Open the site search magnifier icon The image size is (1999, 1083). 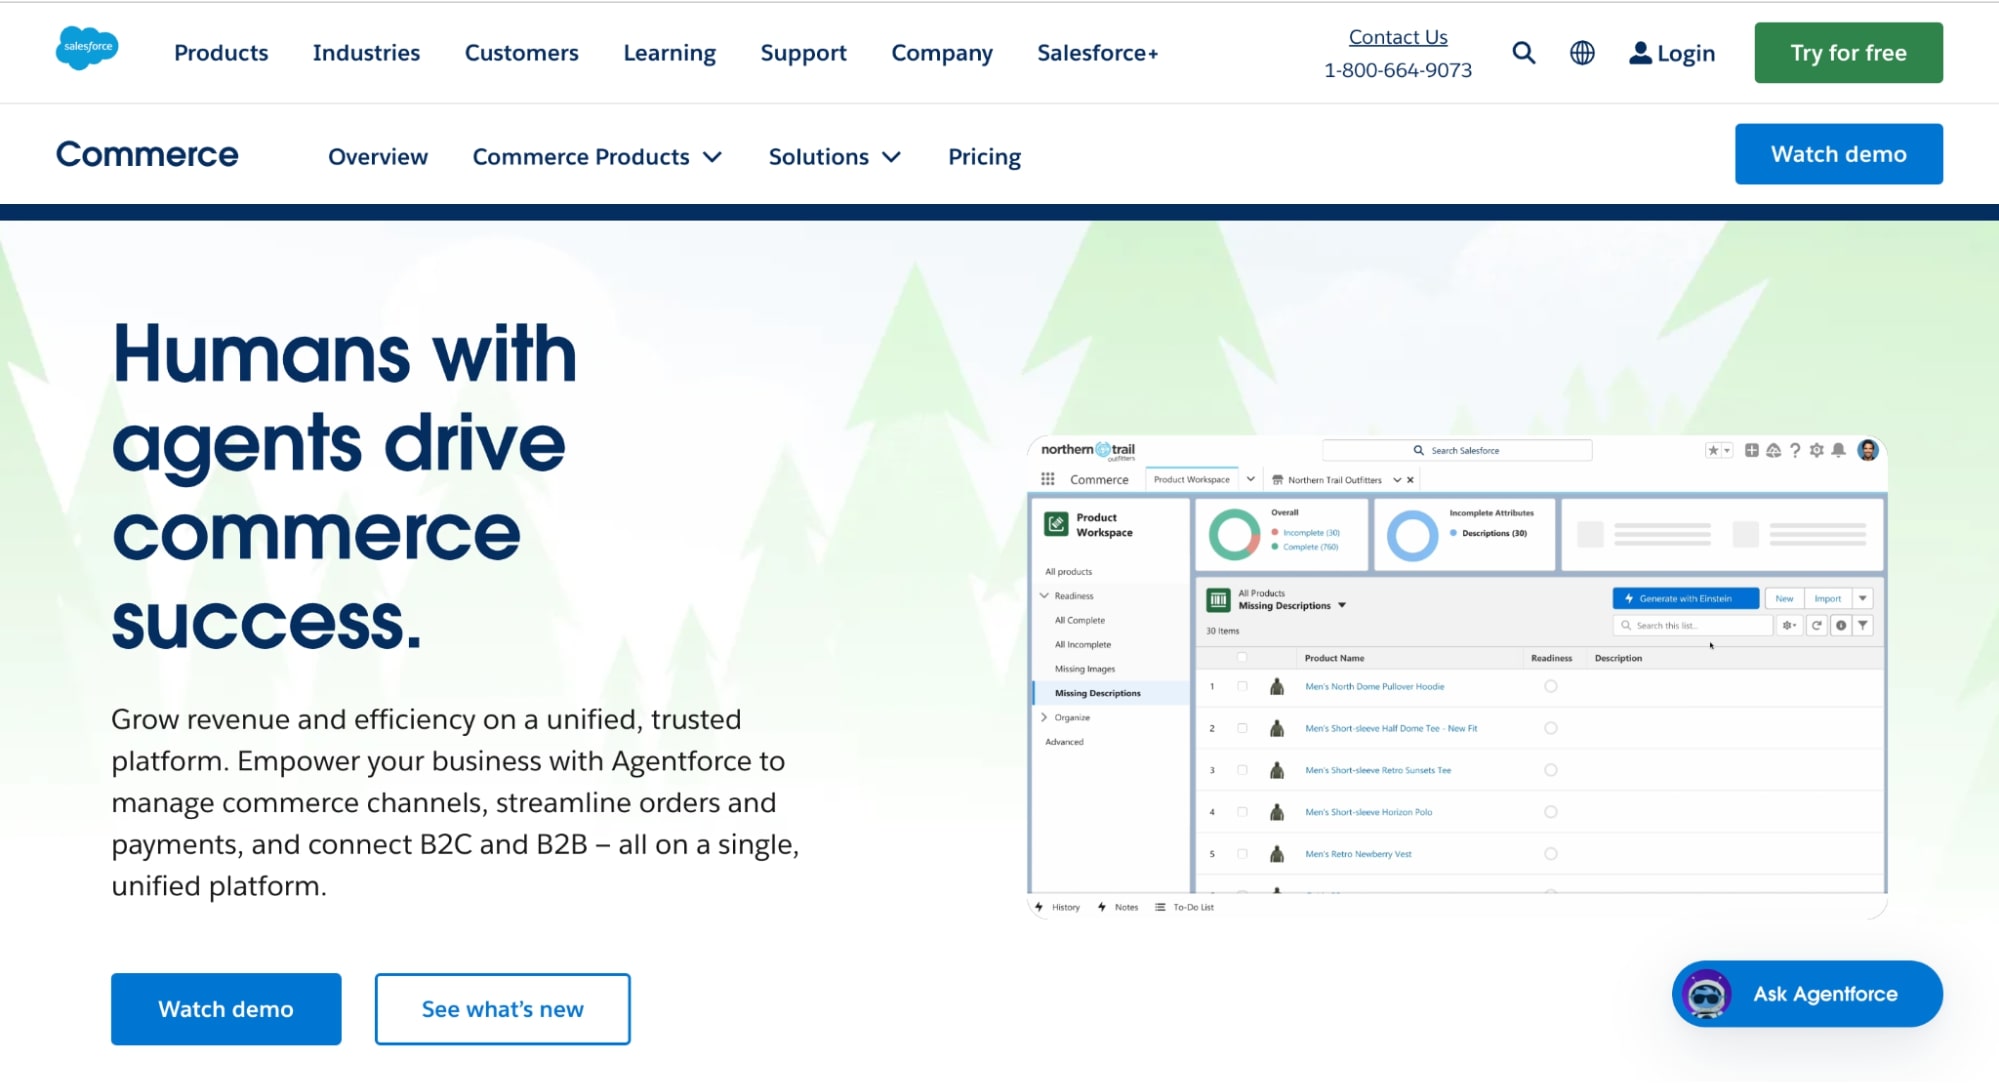tap(1523, 53)
